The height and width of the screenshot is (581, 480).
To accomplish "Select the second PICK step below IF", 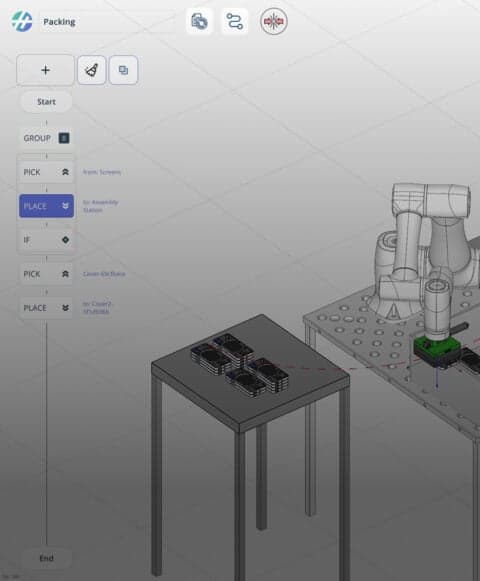I will coord(46,274).
